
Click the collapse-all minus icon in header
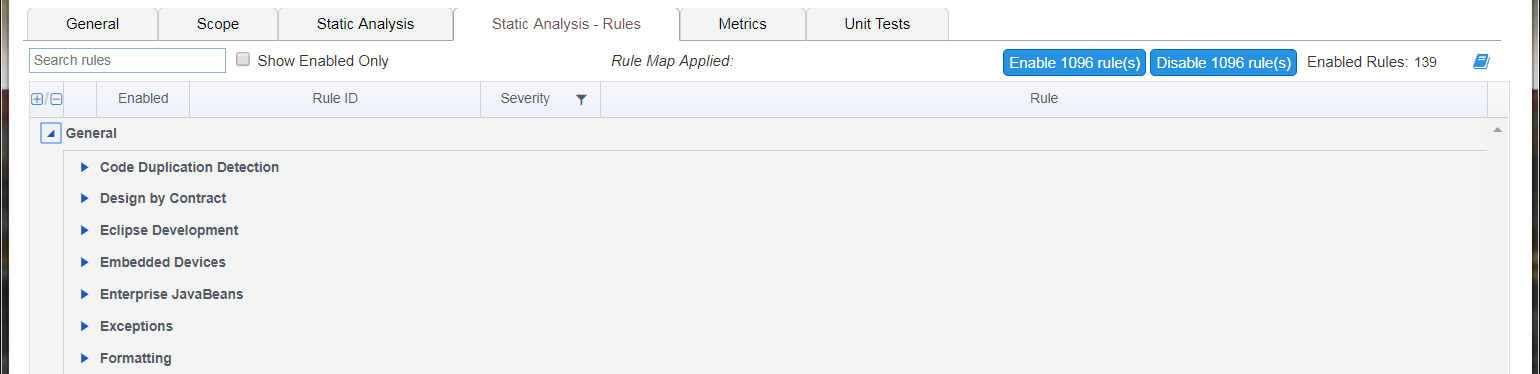[x=56, y=99]
